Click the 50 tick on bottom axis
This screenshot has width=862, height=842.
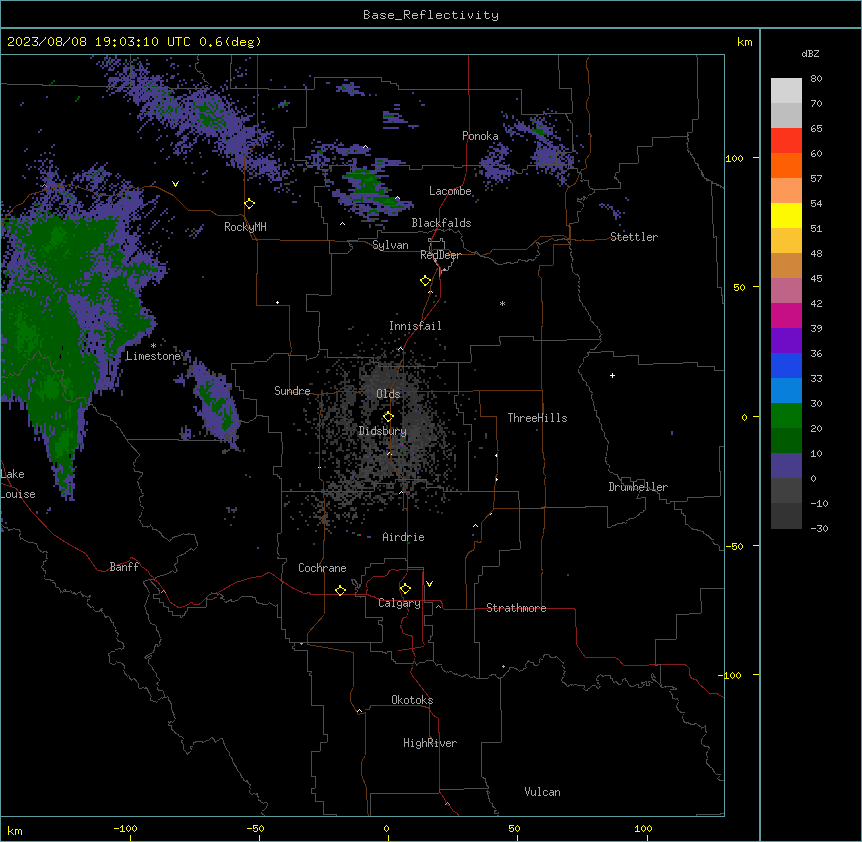tap(514, 828)
